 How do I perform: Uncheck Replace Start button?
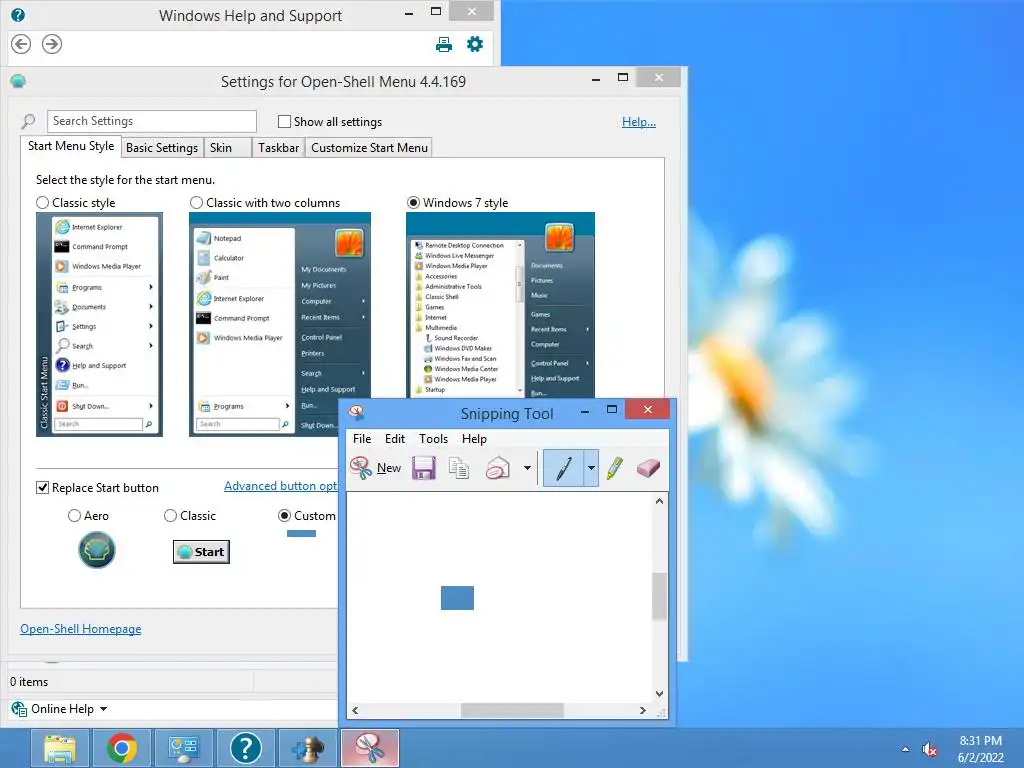[x=42, y=488]
